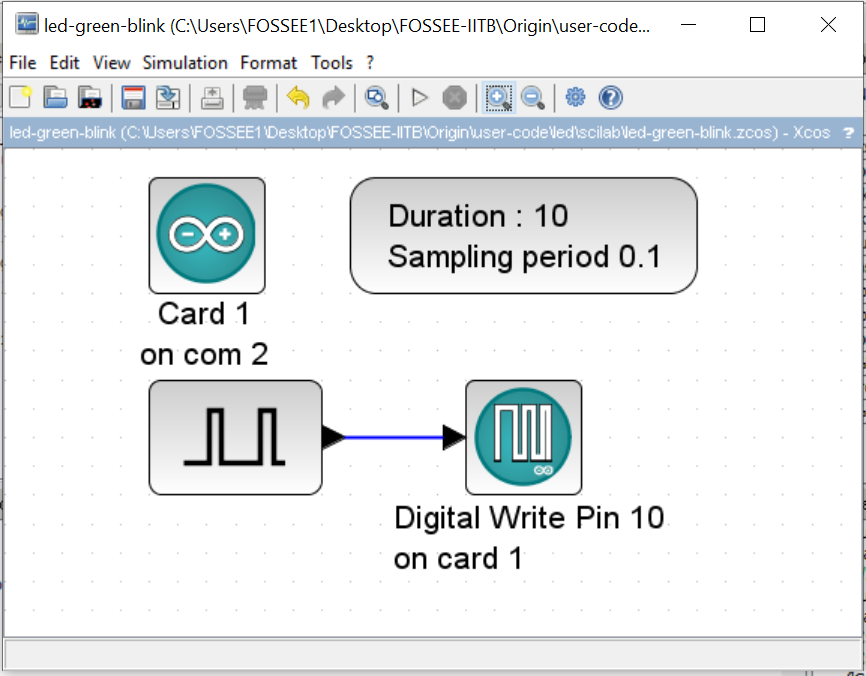Select the Digital Write block icon
The height and width of the screenshot is (676, 866).
(x=524, y=437)
